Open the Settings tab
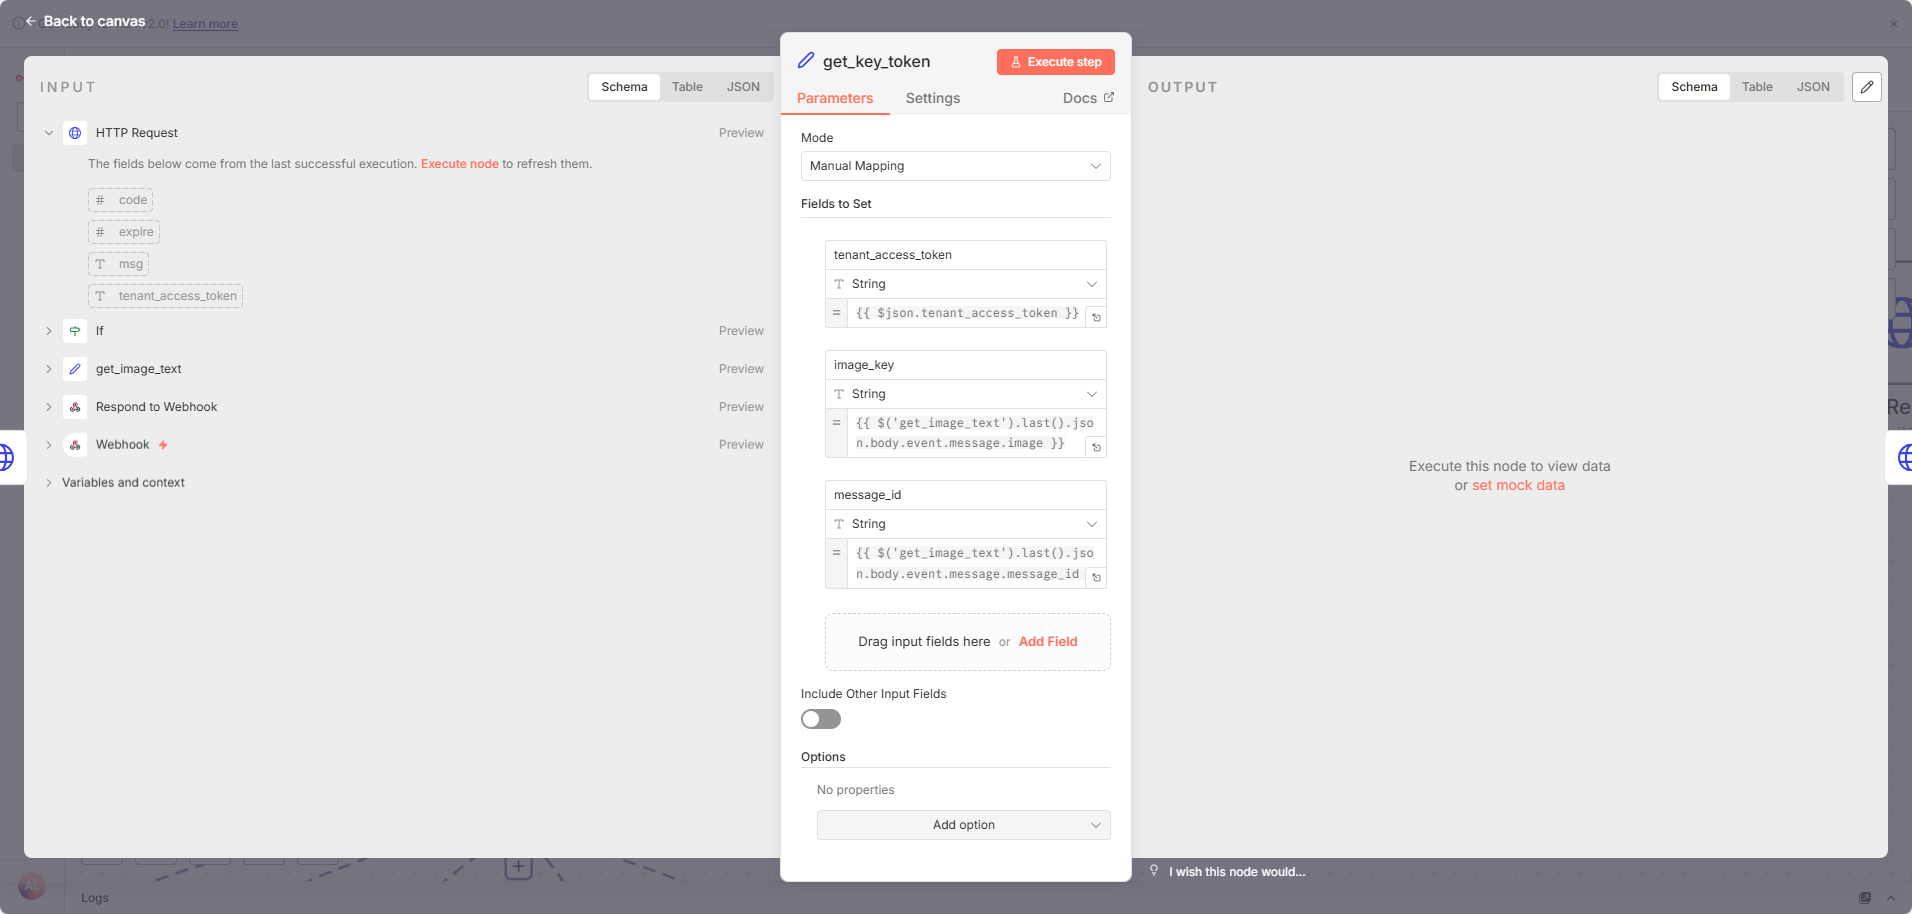The width and height of the screenshot is (1912, 914). point(932,98)
